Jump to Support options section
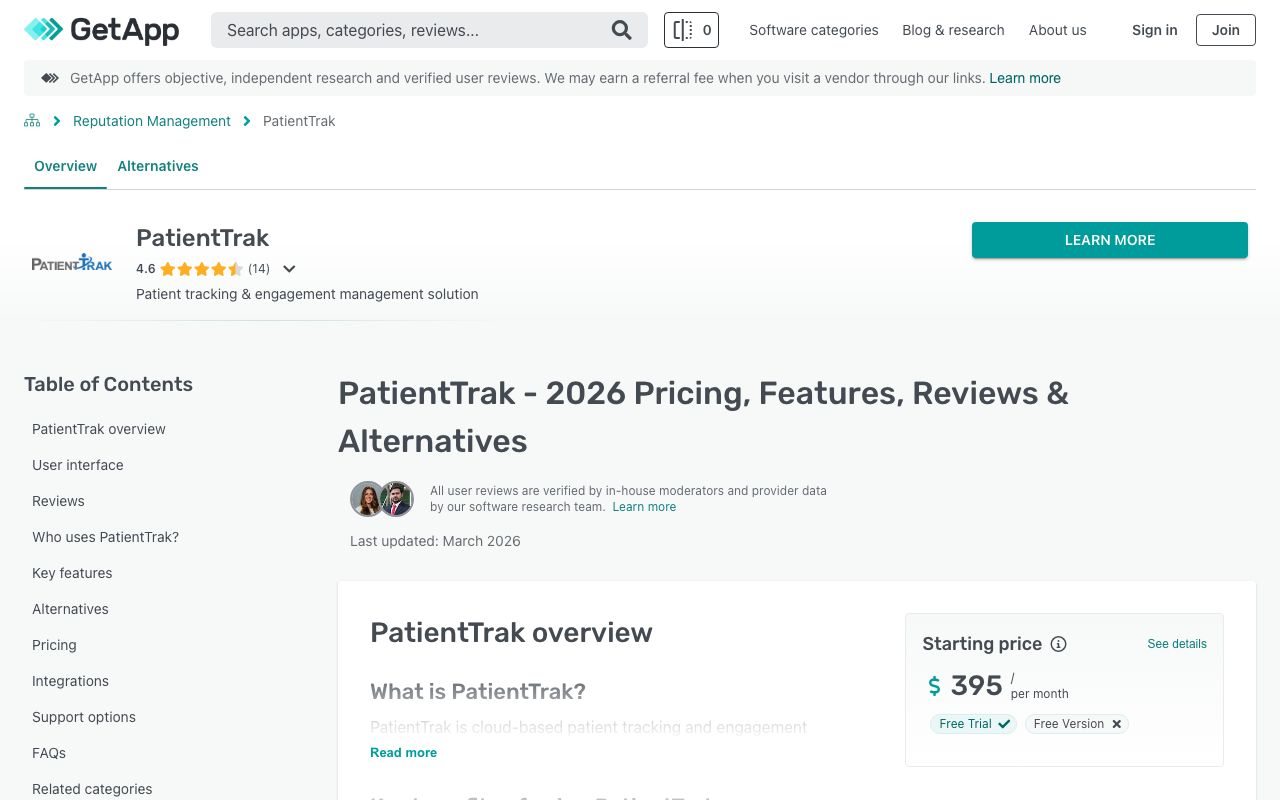This screenshot has width=1280, height=800. (84, 717)
